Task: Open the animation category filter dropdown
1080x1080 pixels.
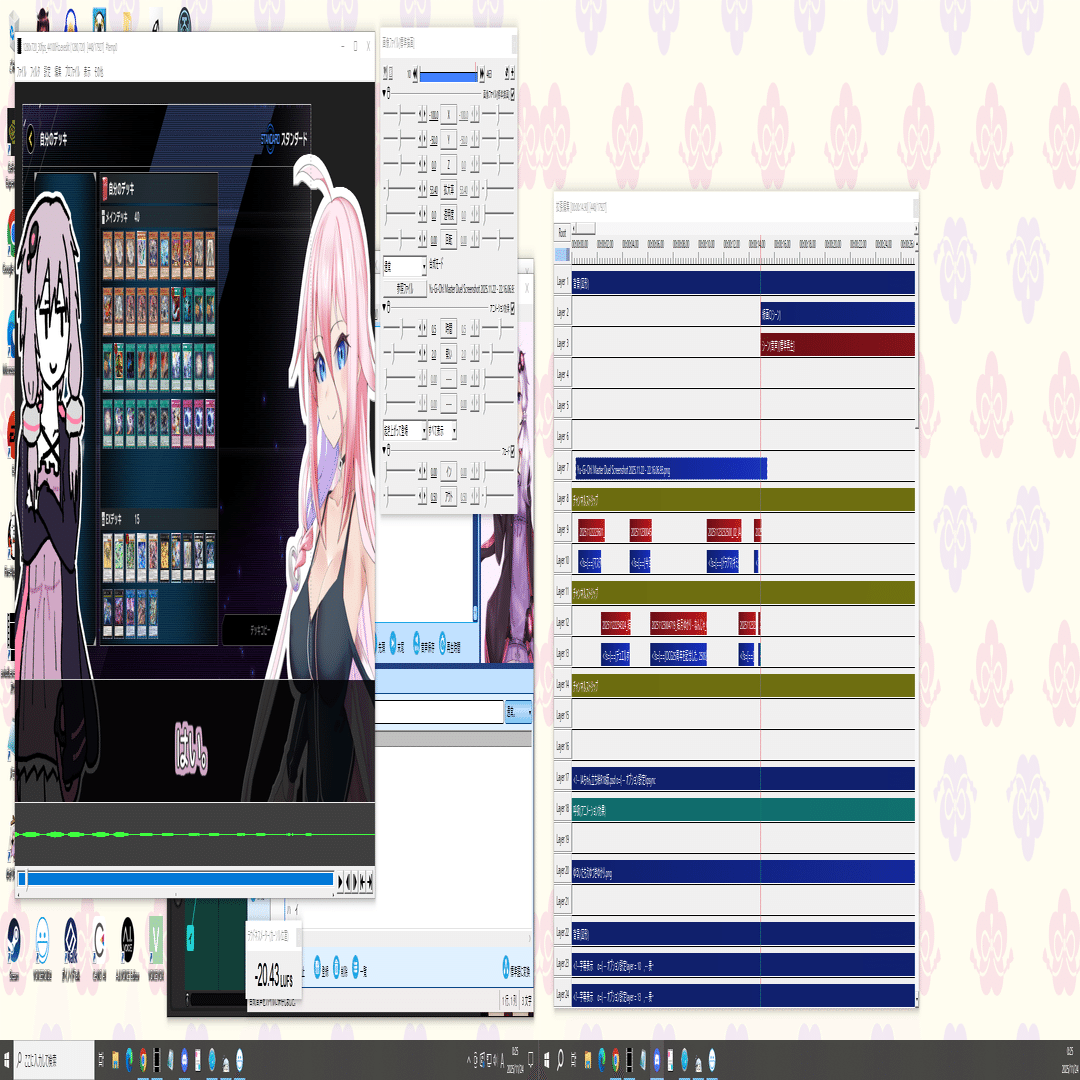Action: pyautogui.click(x=442, y=431)
